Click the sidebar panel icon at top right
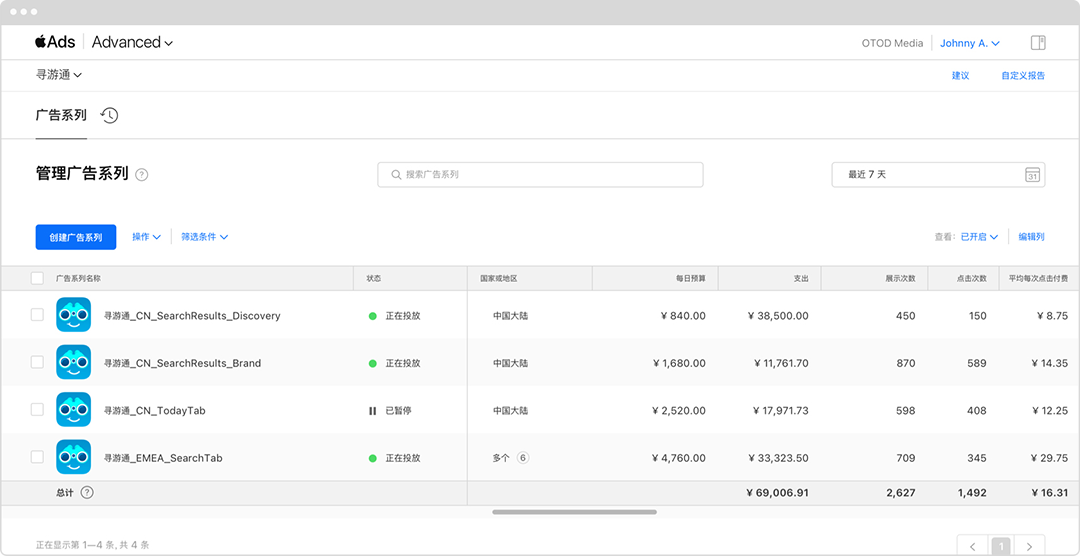 click(x=1038, y=43)
